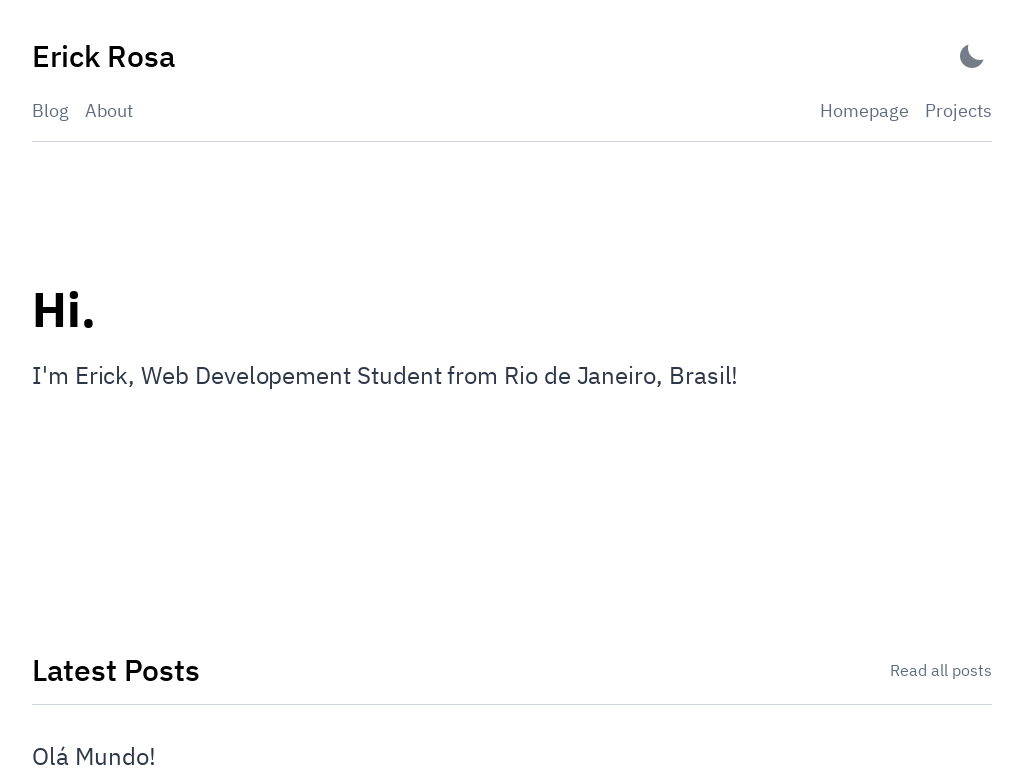The width and height of the screenshot is (1024, 768).
Task: Click the word "Student" in the intro
Action: click(400, 376)
